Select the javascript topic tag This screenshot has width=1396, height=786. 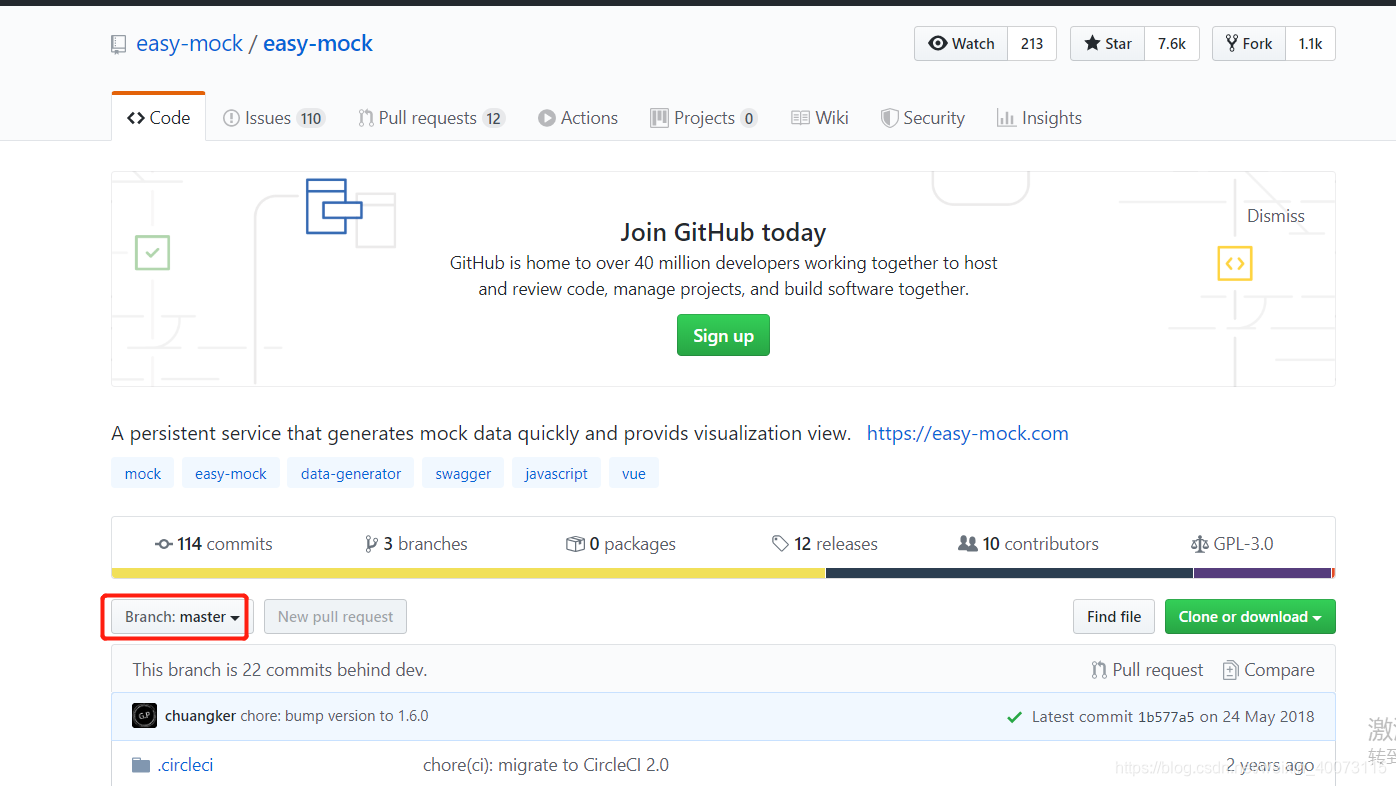pyautogui.click(x=556, y=473)
